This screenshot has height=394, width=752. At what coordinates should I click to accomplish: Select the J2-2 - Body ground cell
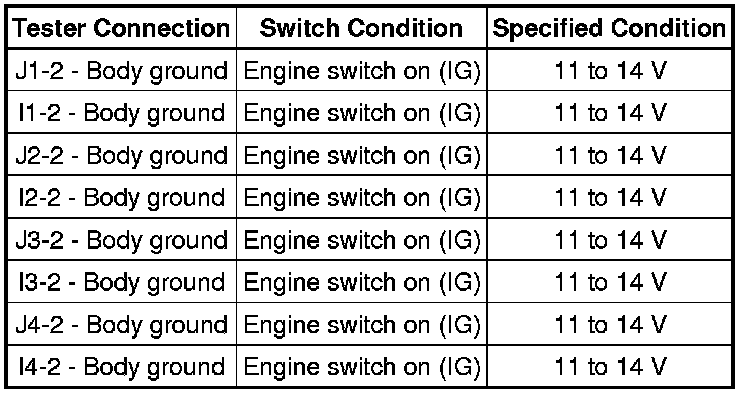tap(122, 154)
